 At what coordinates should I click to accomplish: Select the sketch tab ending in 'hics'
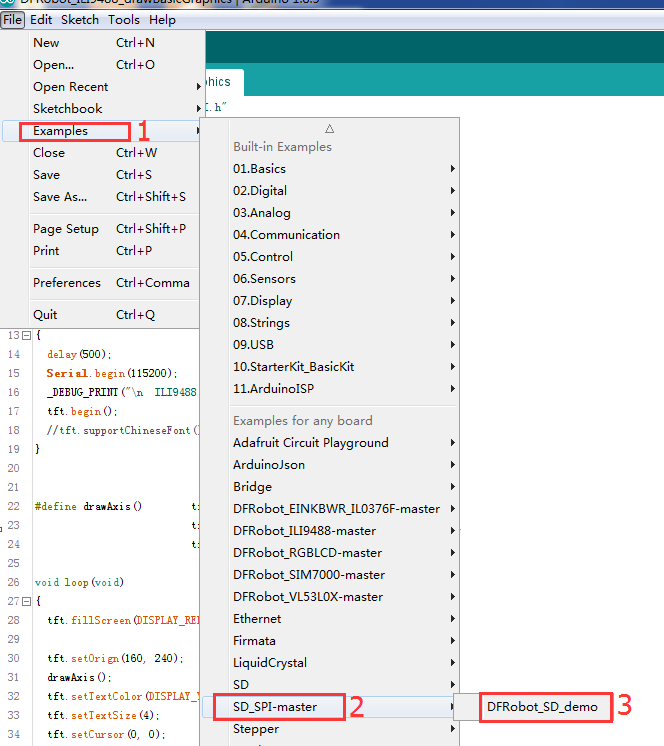225,82
